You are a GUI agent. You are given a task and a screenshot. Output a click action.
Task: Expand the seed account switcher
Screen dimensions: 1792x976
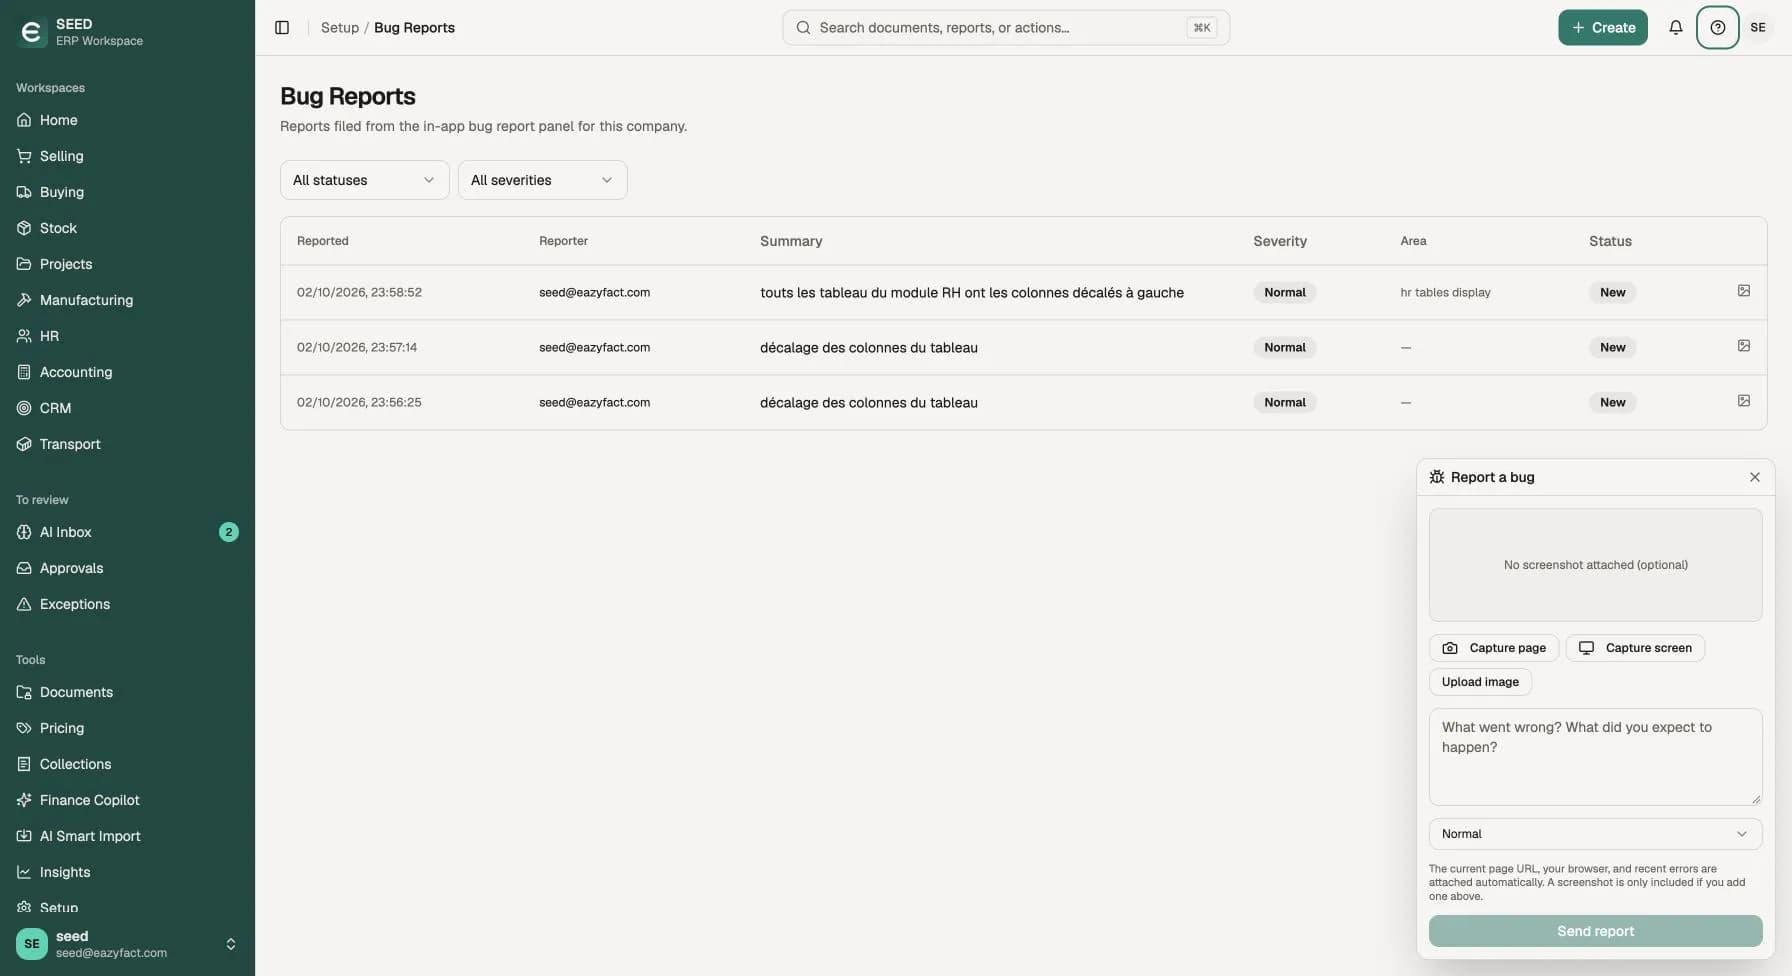coord(127,944)
